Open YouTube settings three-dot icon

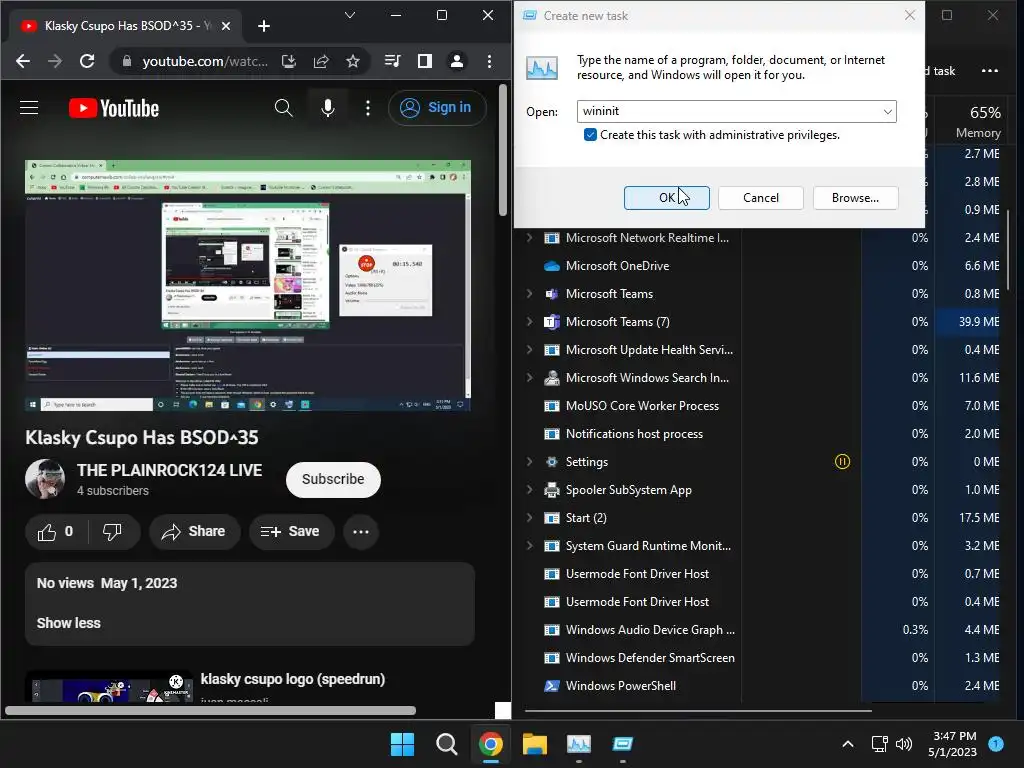coord(368,108)
